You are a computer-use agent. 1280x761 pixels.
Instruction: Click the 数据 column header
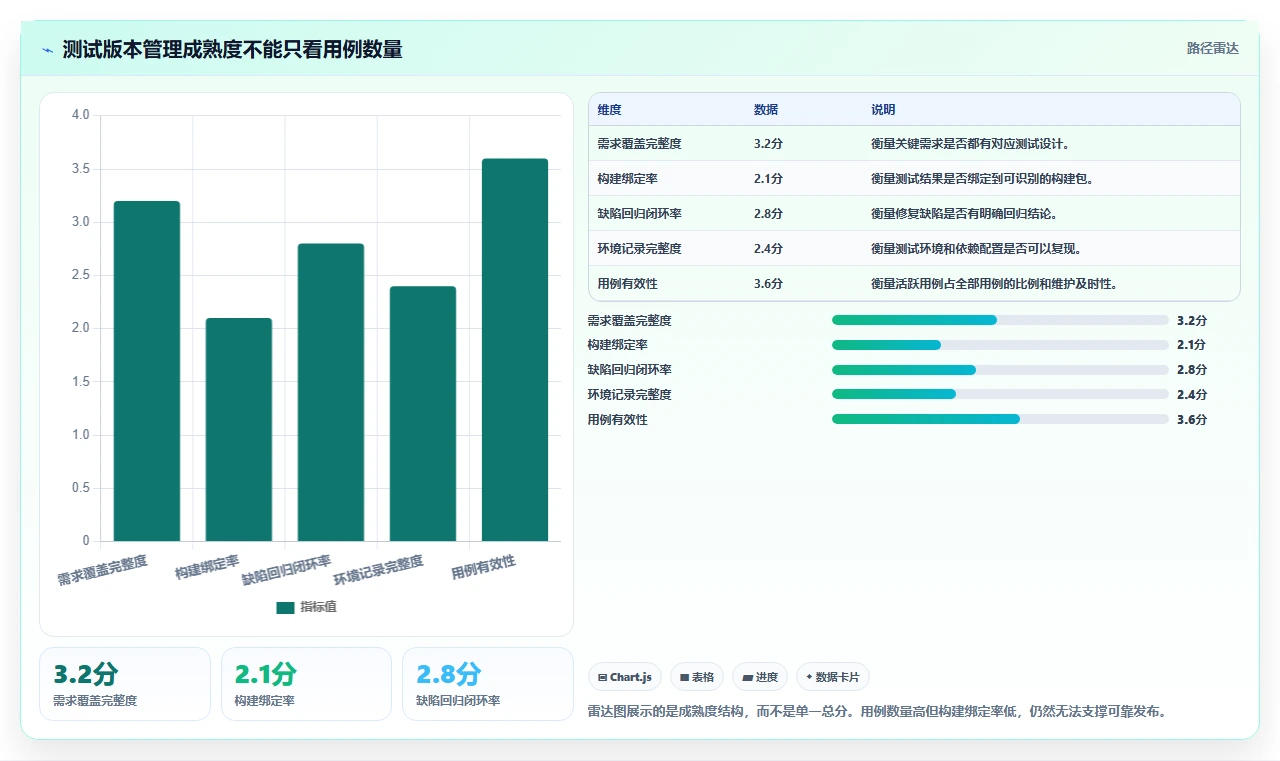click(766, 110)
